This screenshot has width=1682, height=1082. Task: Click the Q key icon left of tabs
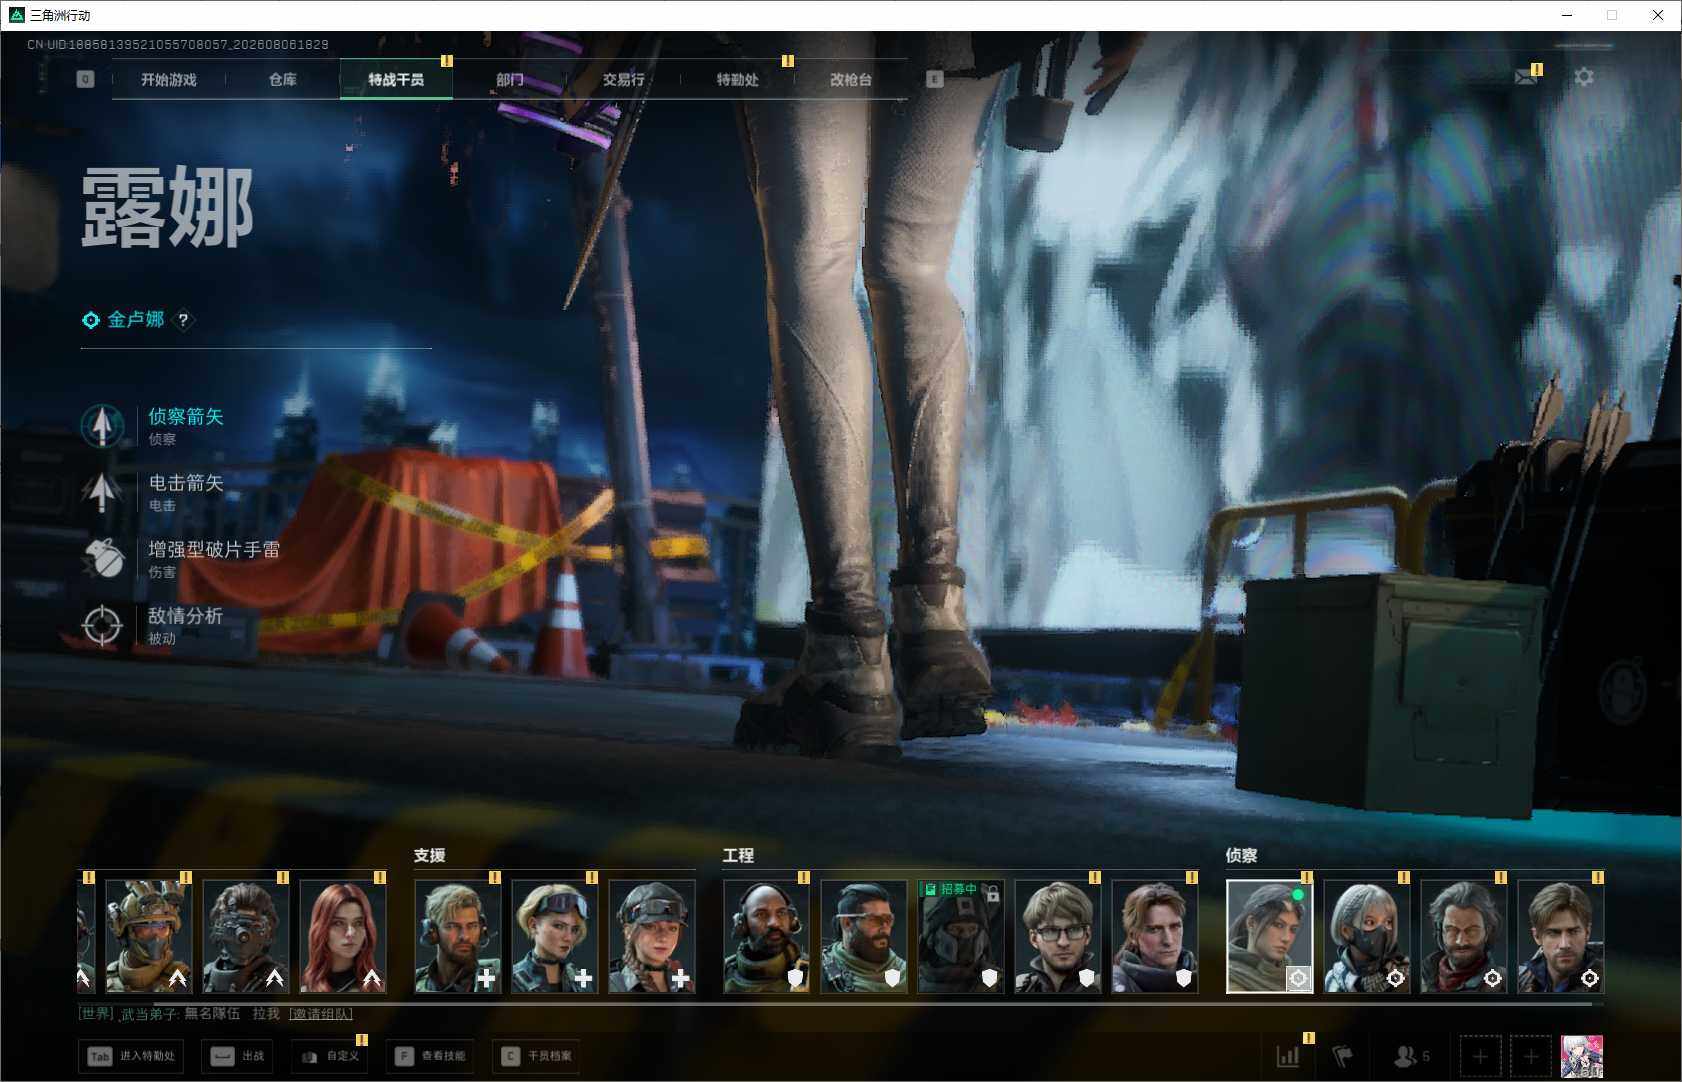(85, 79)
